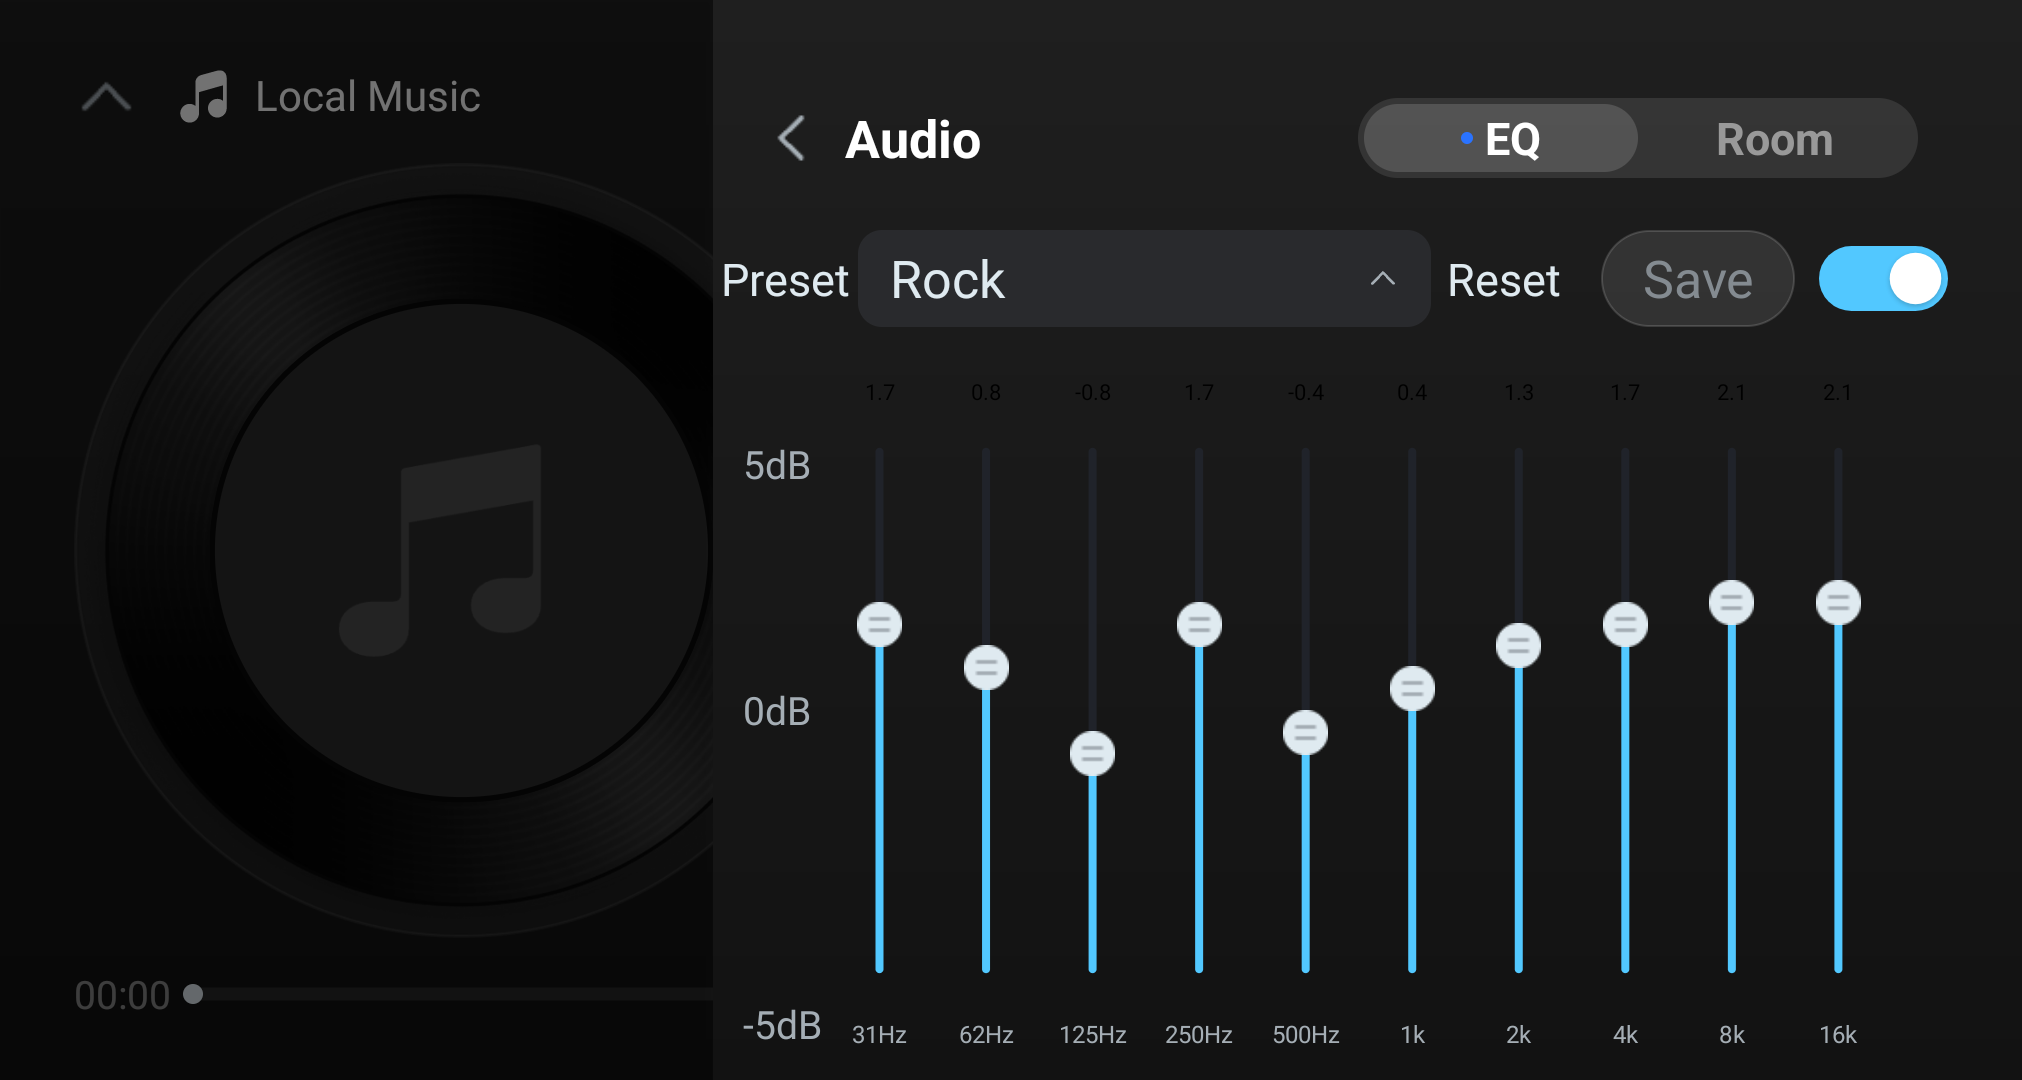Click the Local Music title text
Viewport: 2022px width, 1080px height.
368,97
